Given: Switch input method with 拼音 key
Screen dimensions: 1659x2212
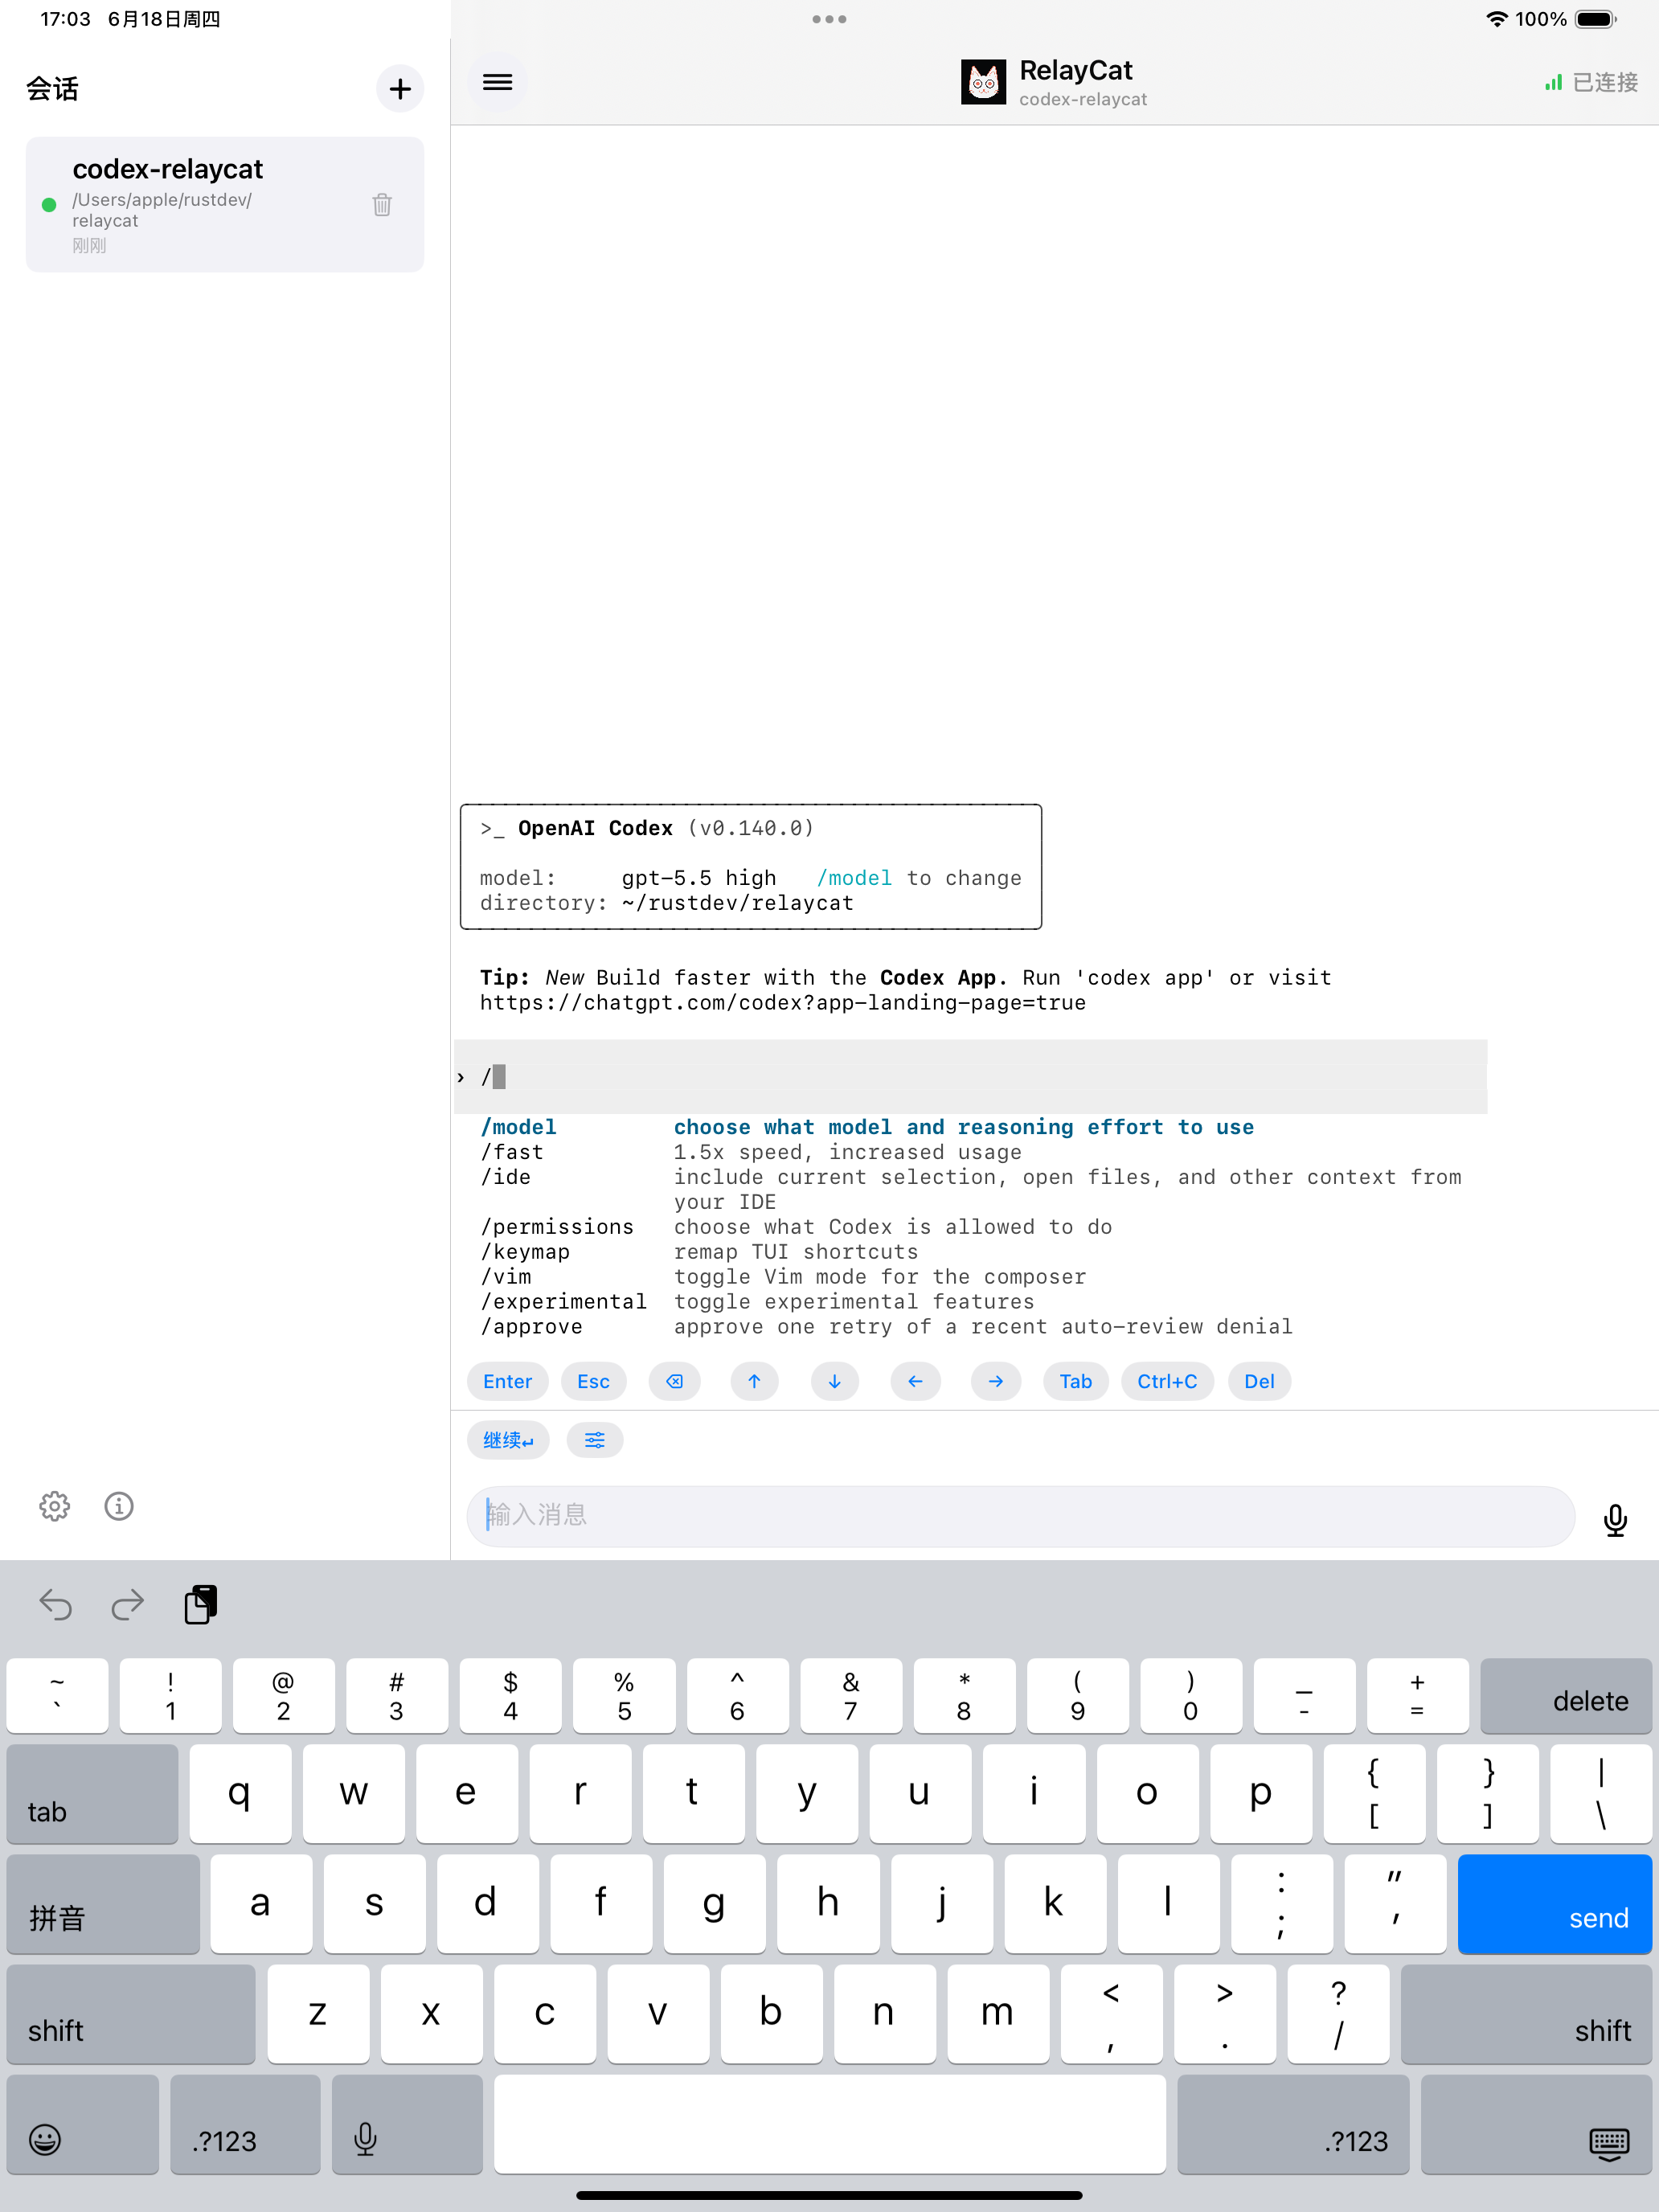Looking at the screenshot, I should tap(103, 1904).
